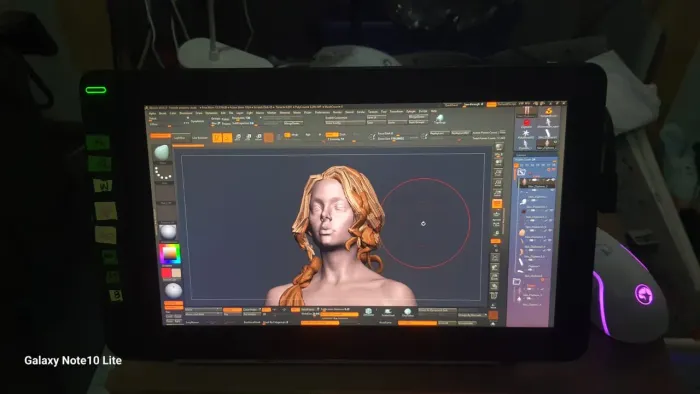The image size is (700, 394).
Task: Open the Document menu
Action: (x=186, y=113)
